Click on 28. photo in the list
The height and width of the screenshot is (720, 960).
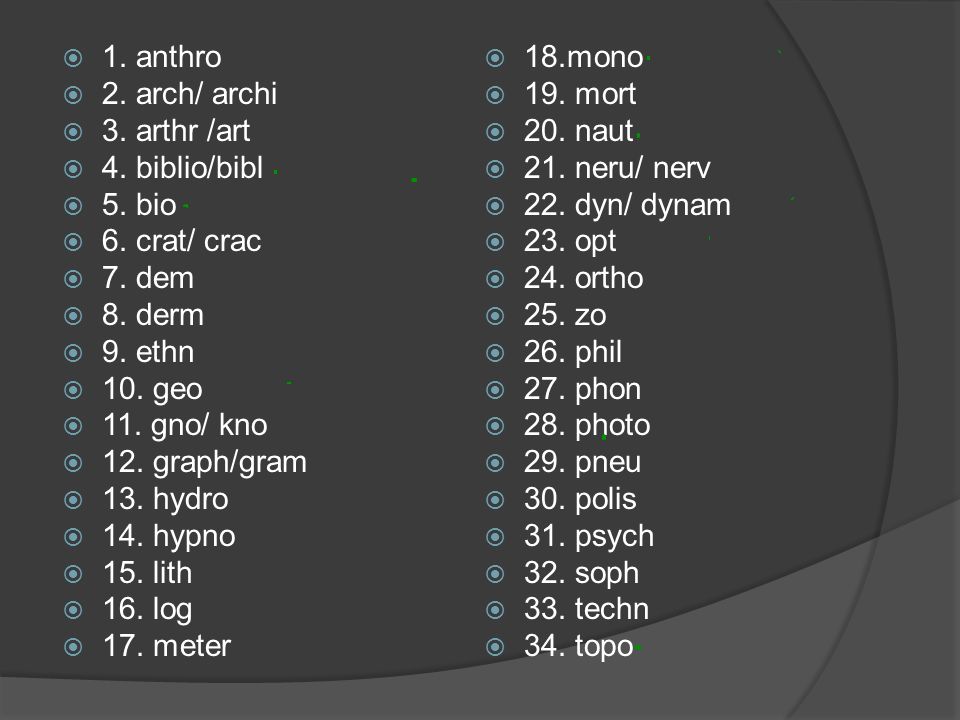(587, 426)
